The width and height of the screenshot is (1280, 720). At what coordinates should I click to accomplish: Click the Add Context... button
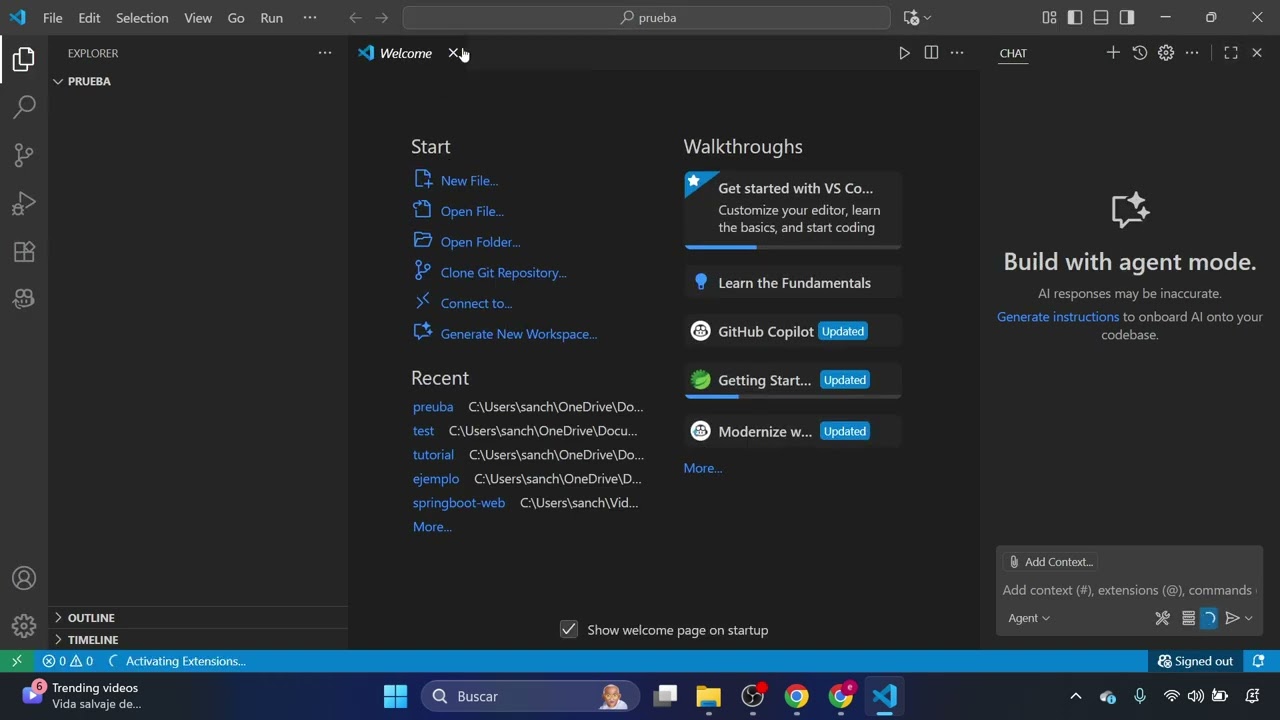[x=1050, y=562]
